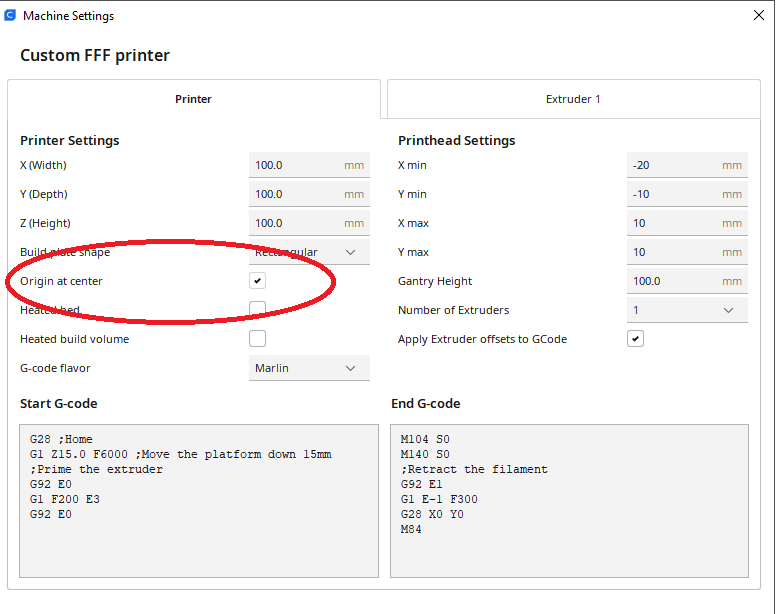The width and height of the screenshot is (783, 614).
Task: Click the End G-code heading
Action: coord(425,403)
